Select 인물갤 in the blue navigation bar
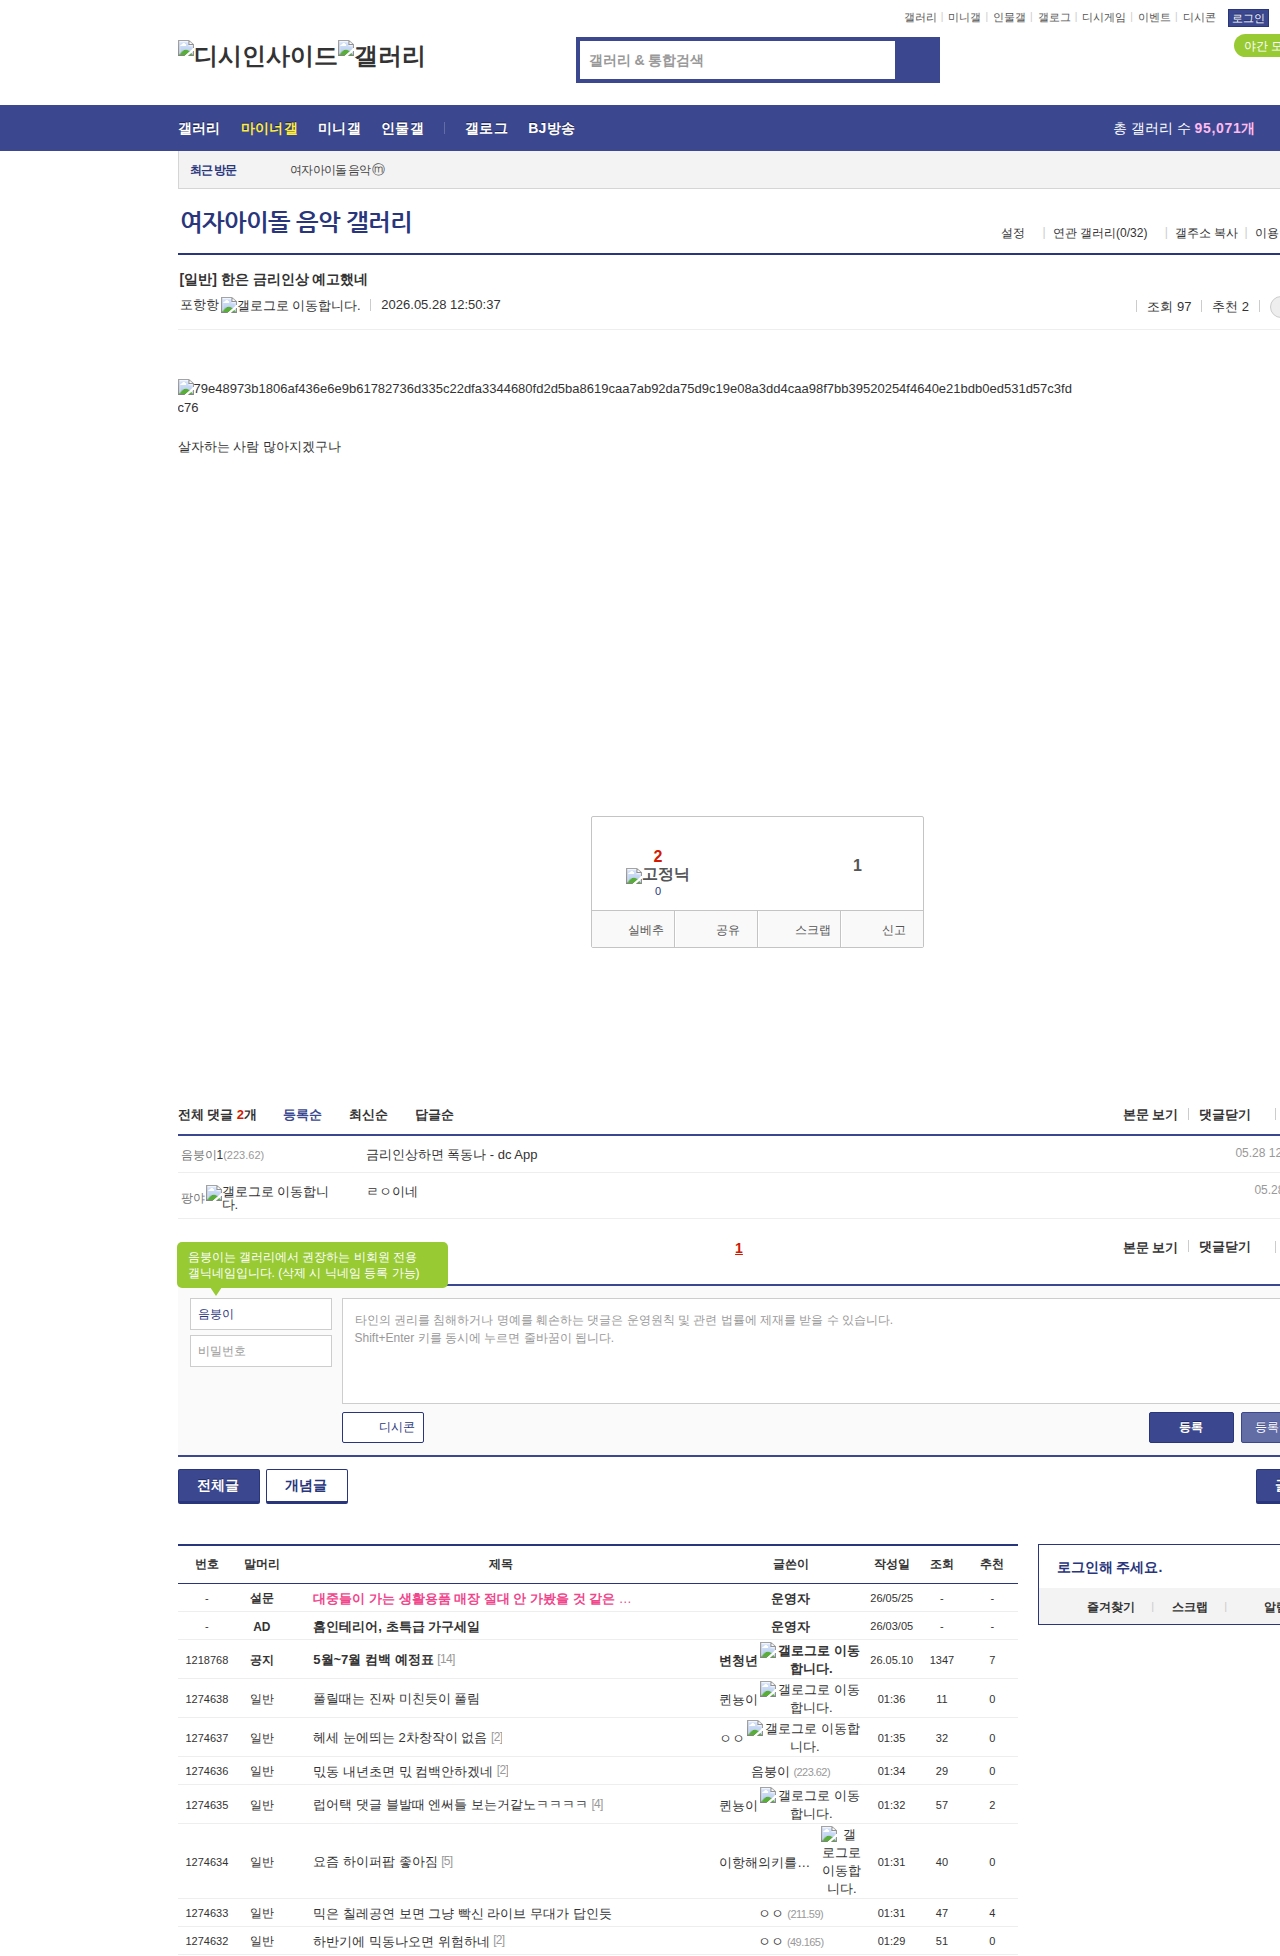This screenshot has width=1280, height=1956. pyautogui.click(x=402, y=128)
